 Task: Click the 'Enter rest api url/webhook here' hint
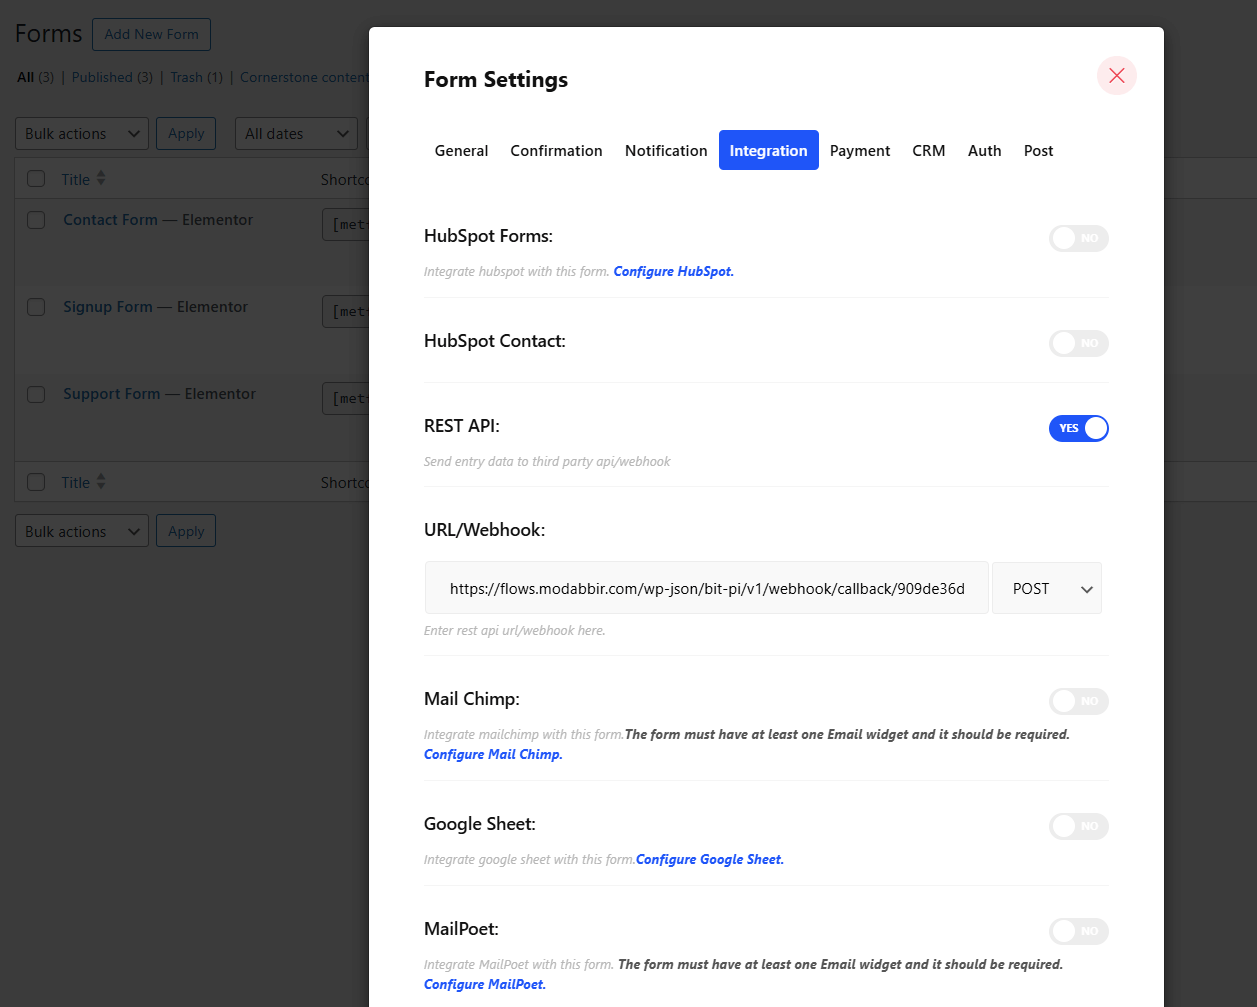coord(514,630)
